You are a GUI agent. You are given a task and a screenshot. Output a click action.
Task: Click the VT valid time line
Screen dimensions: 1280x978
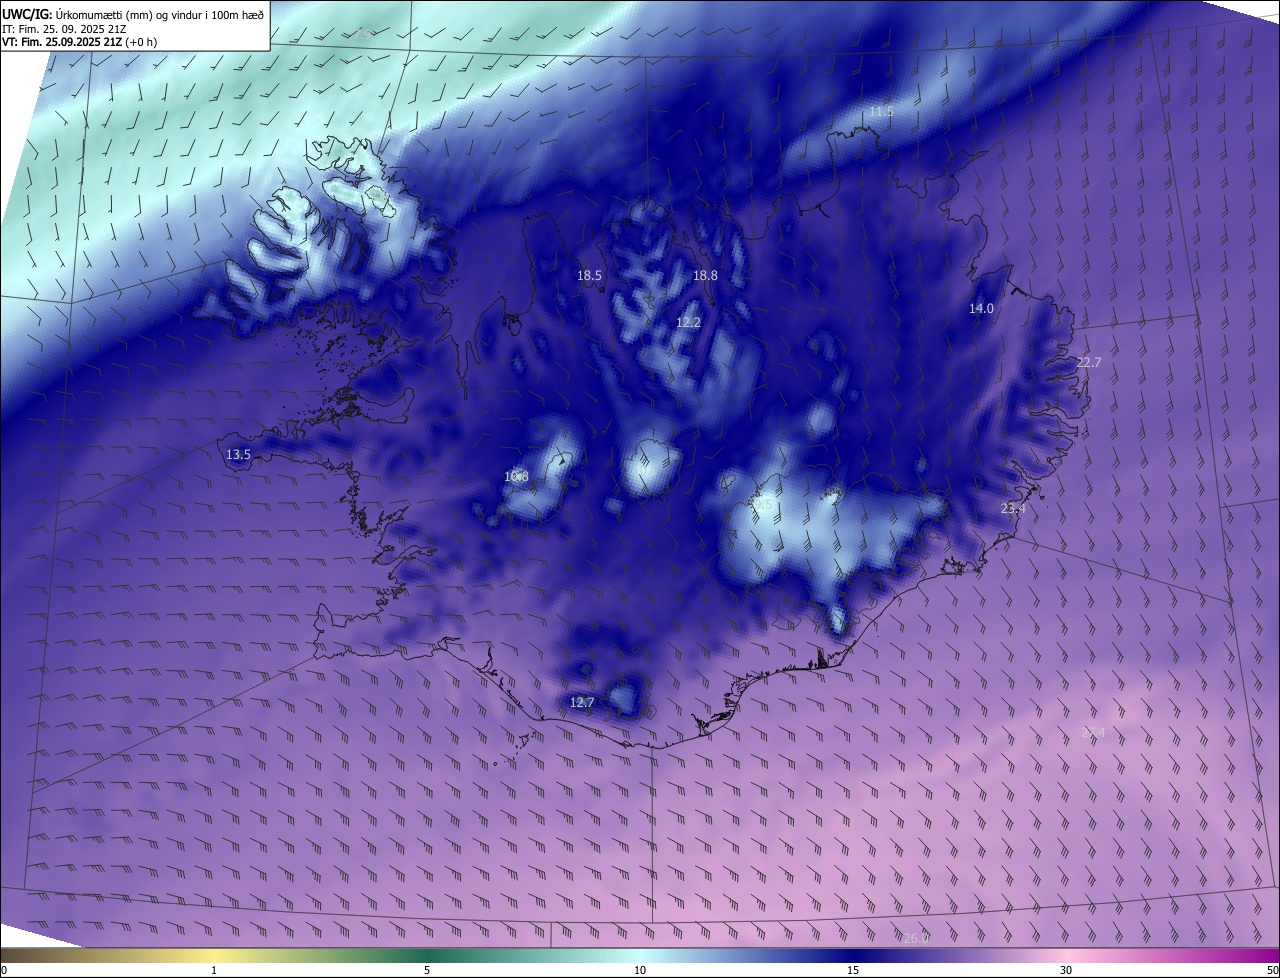click(x=79, y=42)
